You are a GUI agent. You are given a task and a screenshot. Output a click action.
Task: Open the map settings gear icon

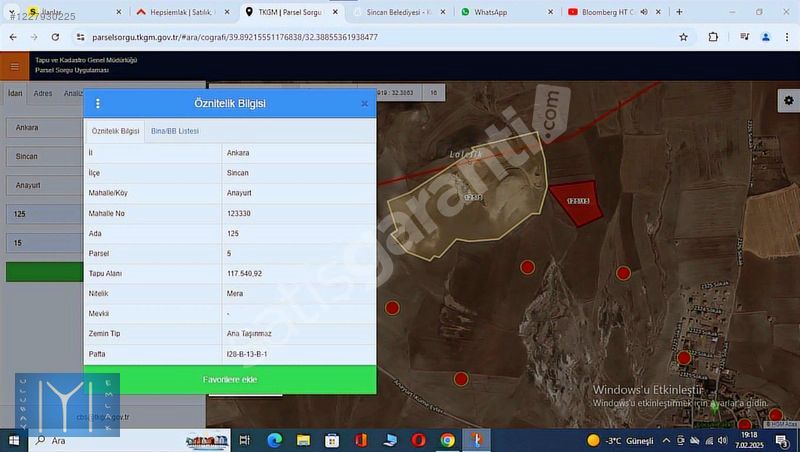pos(788,101)
